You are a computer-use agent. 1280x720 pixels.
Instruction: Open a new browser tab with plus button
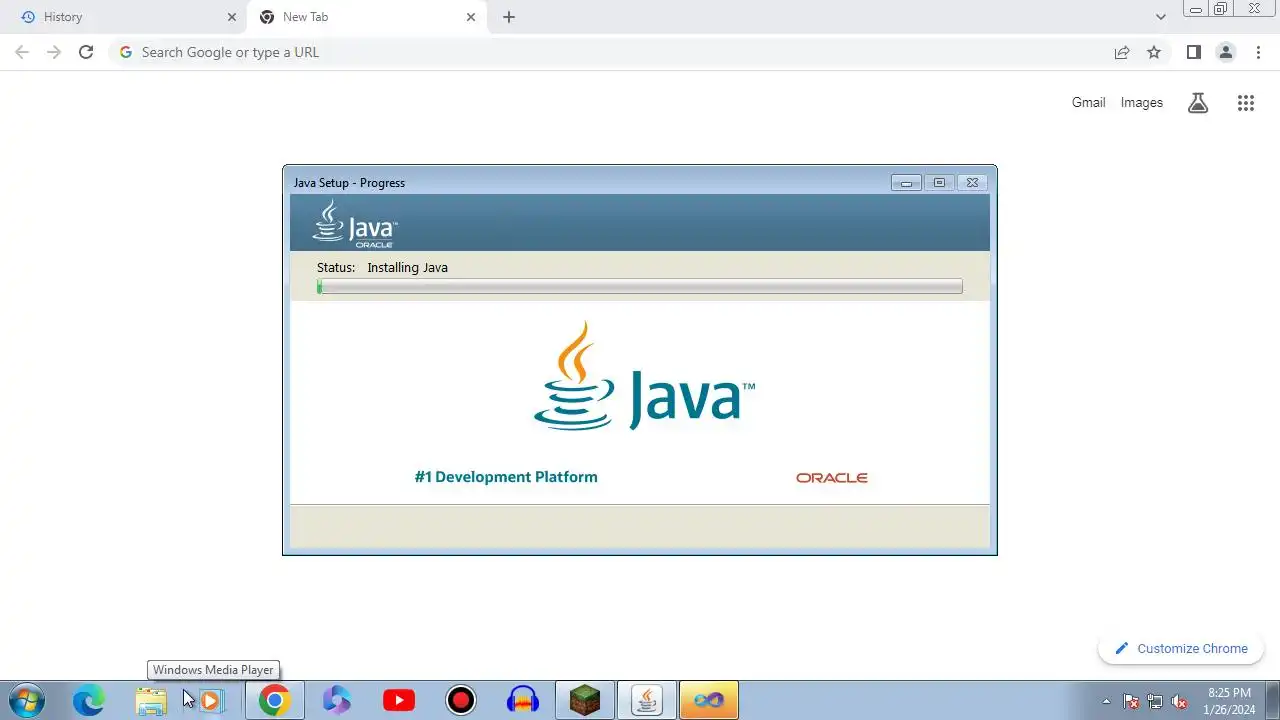pyautogui.click(x=509, y=17)
